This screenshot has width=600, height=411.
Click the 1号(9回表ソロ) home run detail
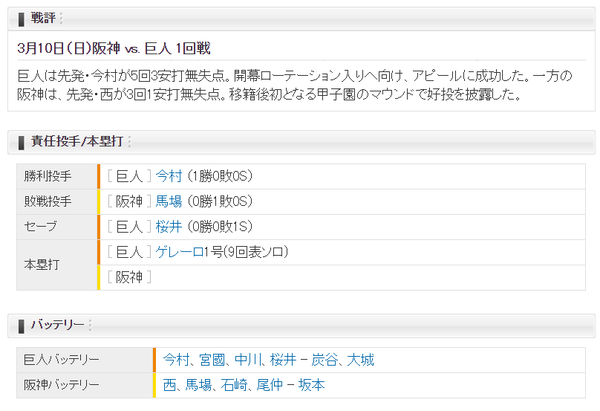coord(246,252)
